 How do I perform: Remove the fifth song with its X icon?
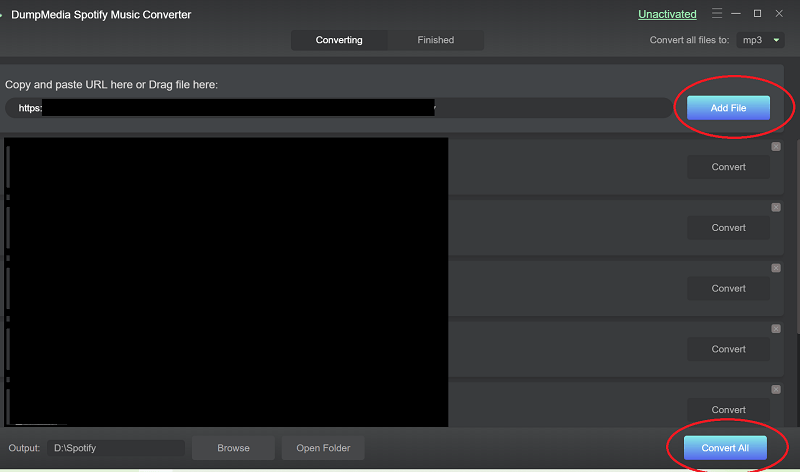(x=776, y=390)
